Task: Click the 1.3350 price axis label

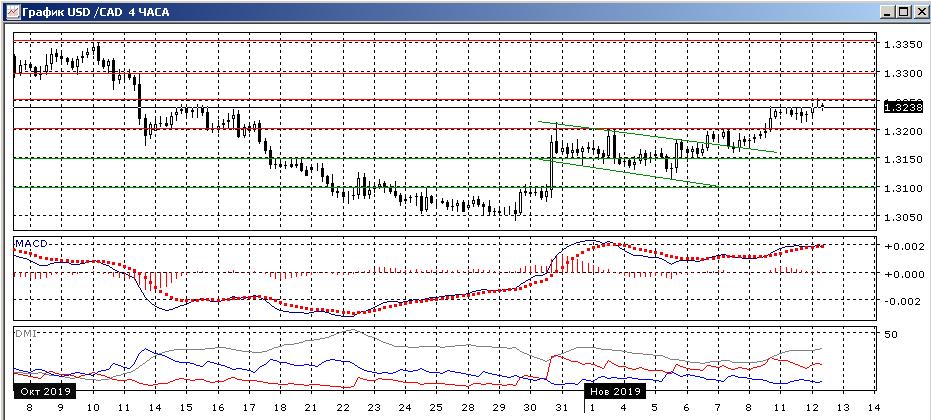Action: click(901, 45)
